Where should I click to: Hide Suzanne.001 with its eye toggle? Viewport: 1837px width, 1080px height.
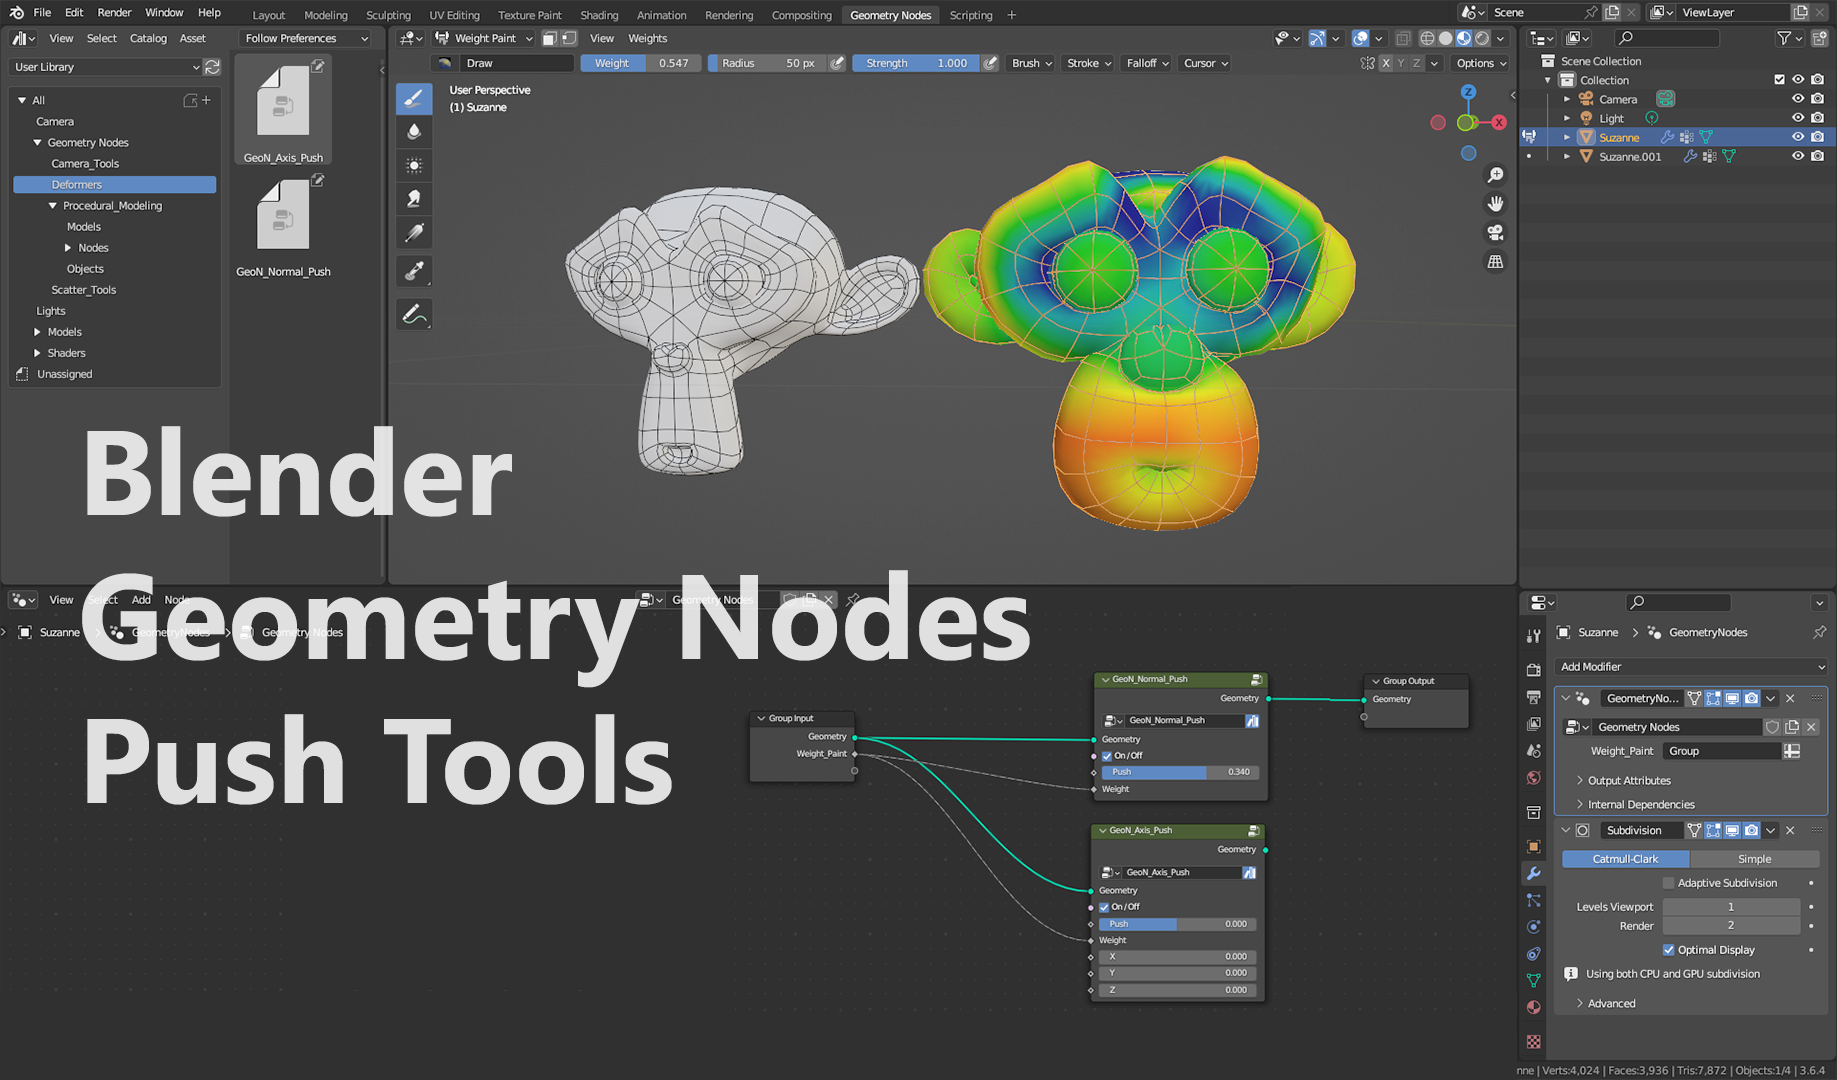click(1798, 156)
